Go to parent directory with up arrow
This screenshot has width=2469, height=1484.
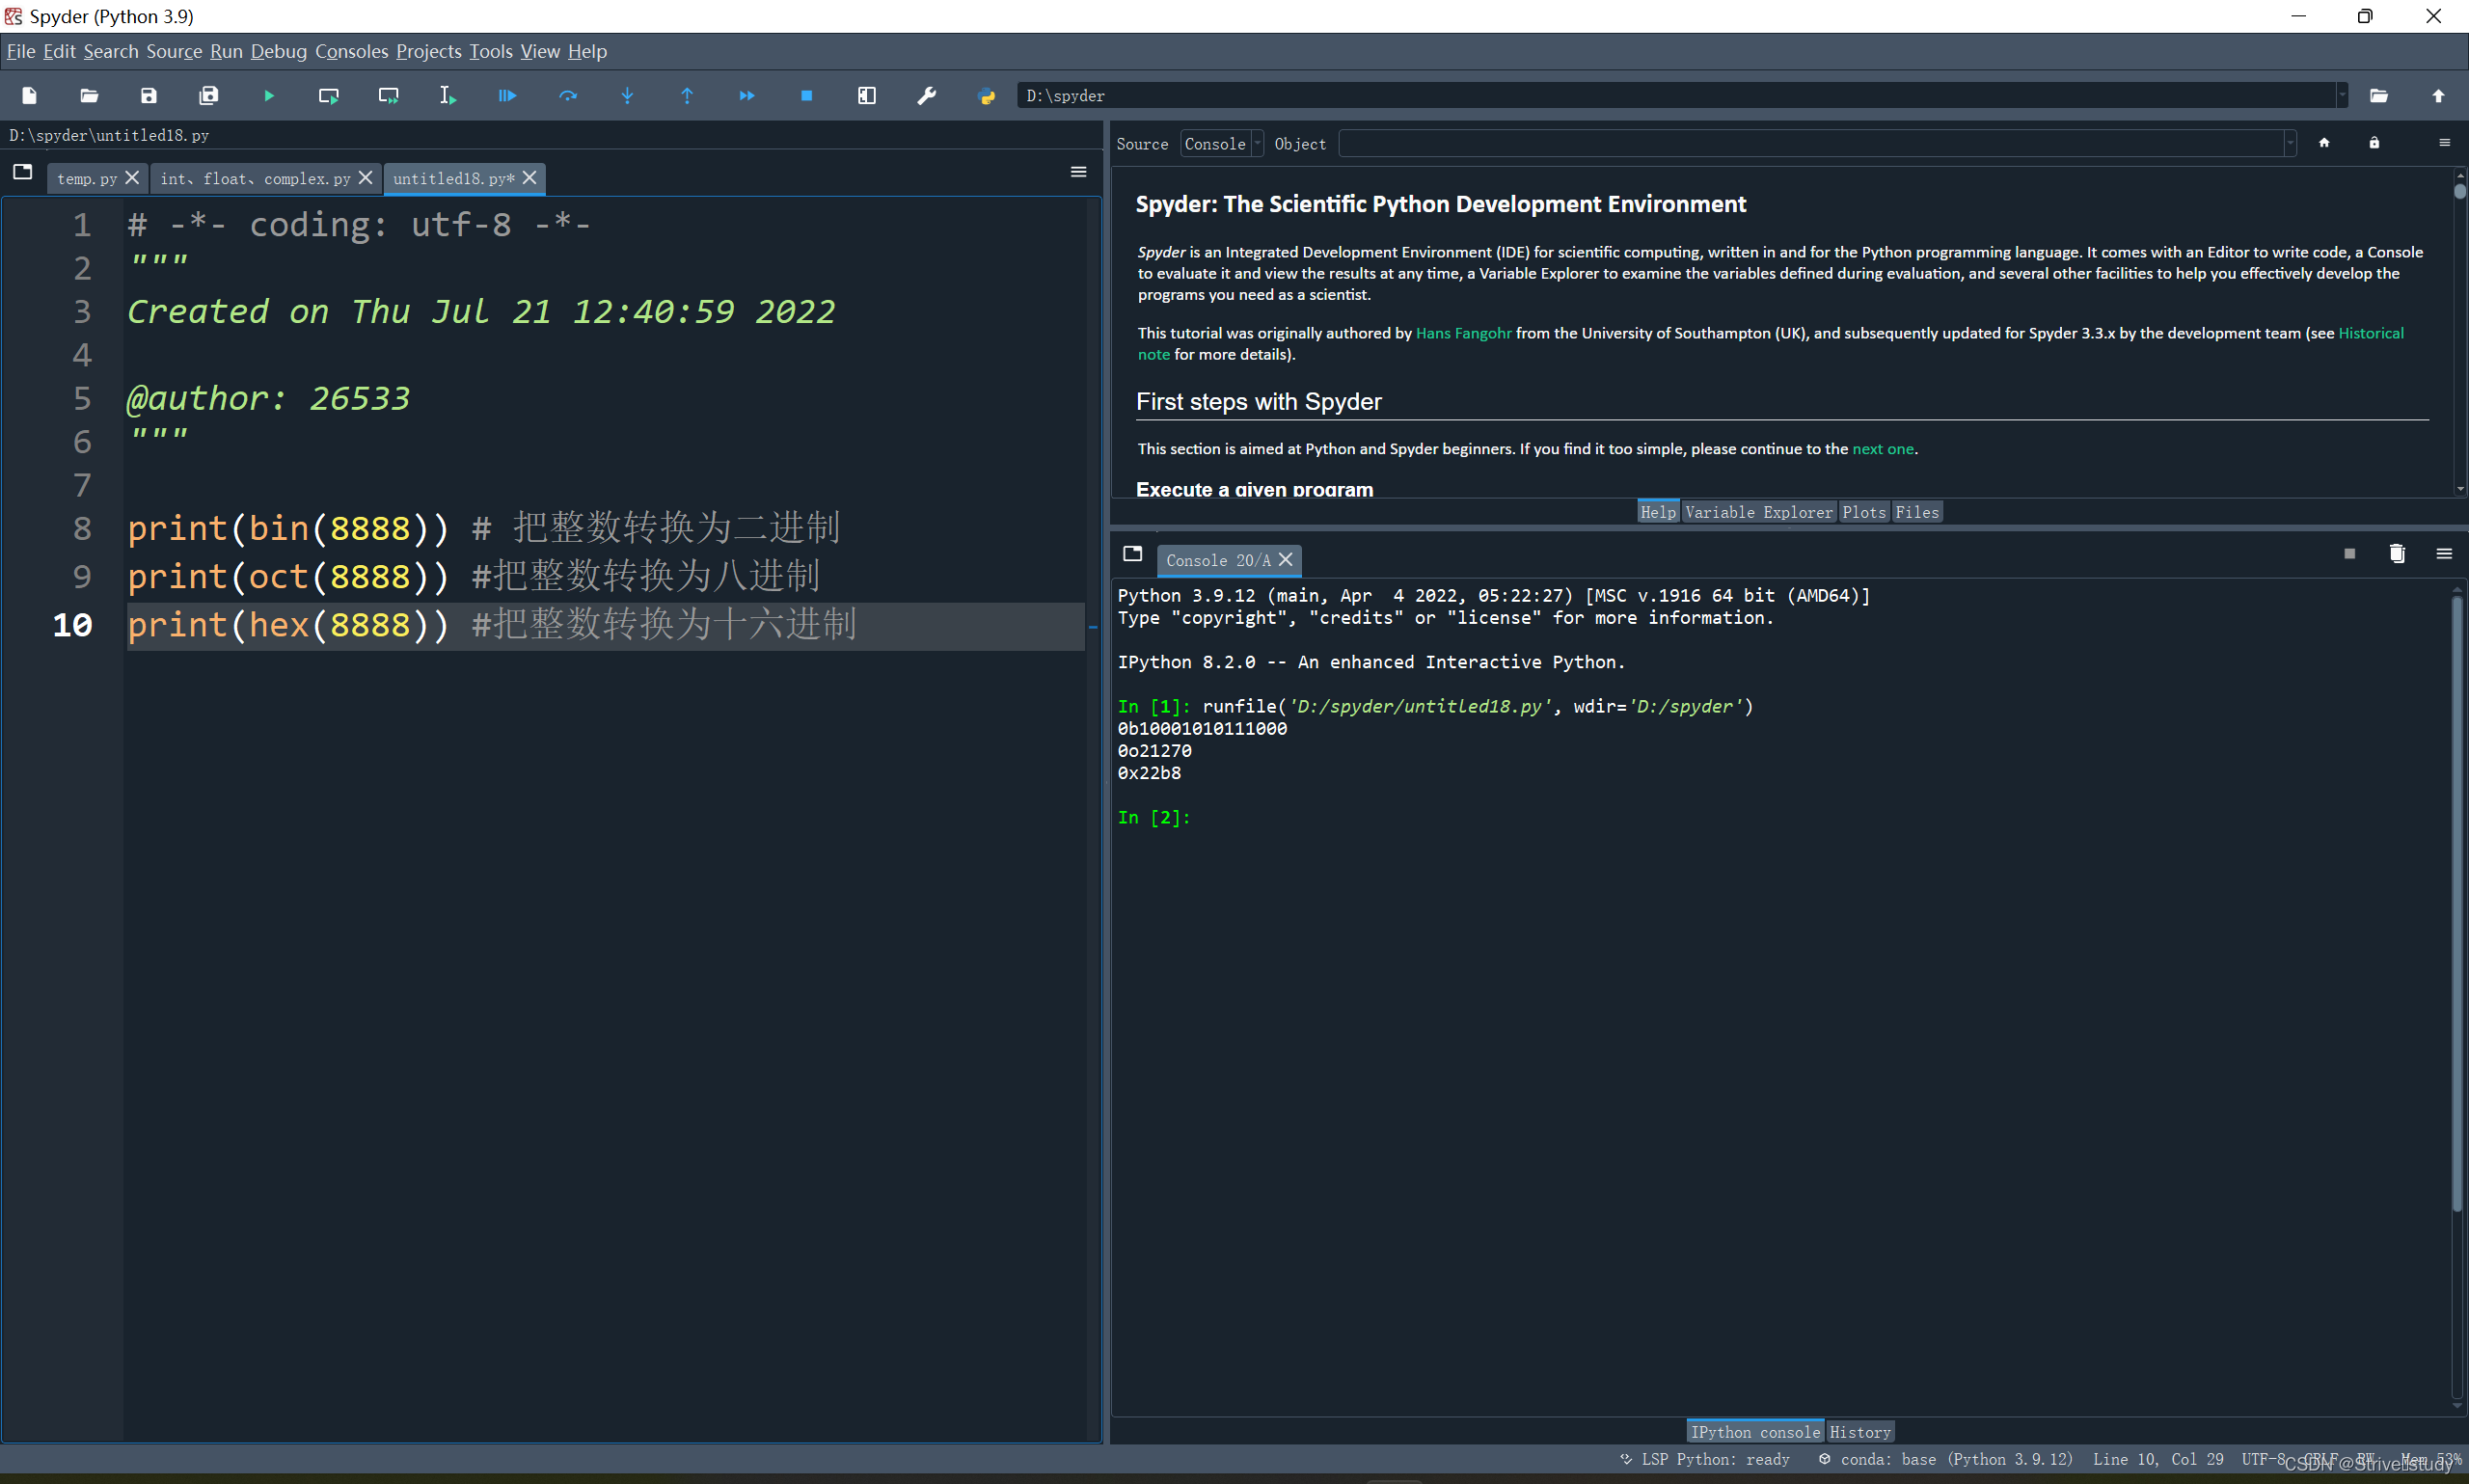[2438, 95]
